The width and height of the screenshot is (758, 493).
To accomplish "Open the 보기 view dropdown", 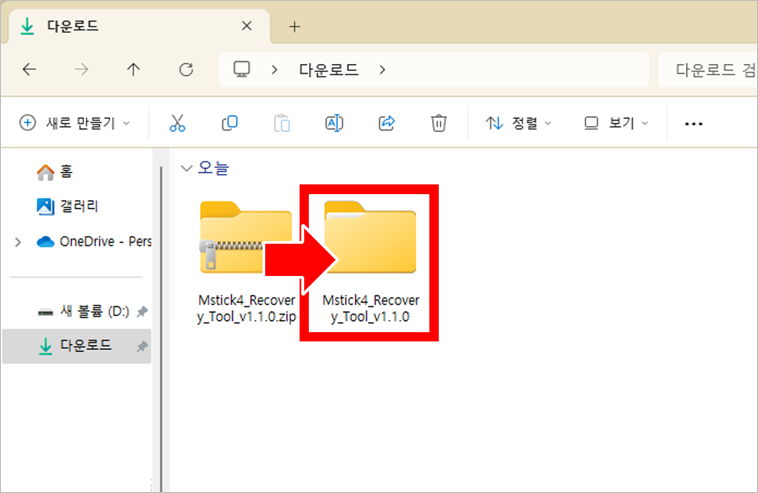I will tap(616, 123).
